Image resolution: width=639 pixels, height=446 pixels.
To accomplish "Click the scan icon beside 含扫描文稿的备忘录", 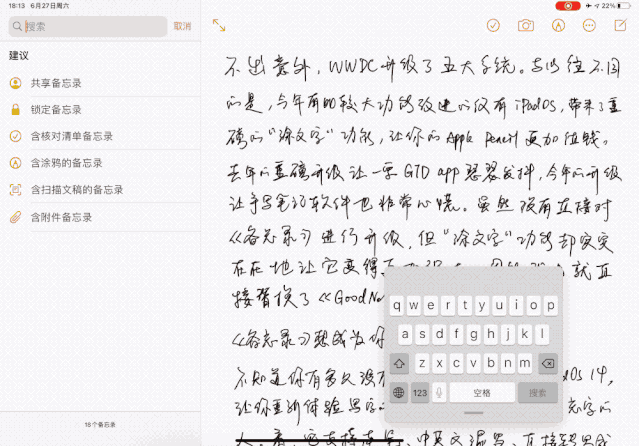I will 15,190.
